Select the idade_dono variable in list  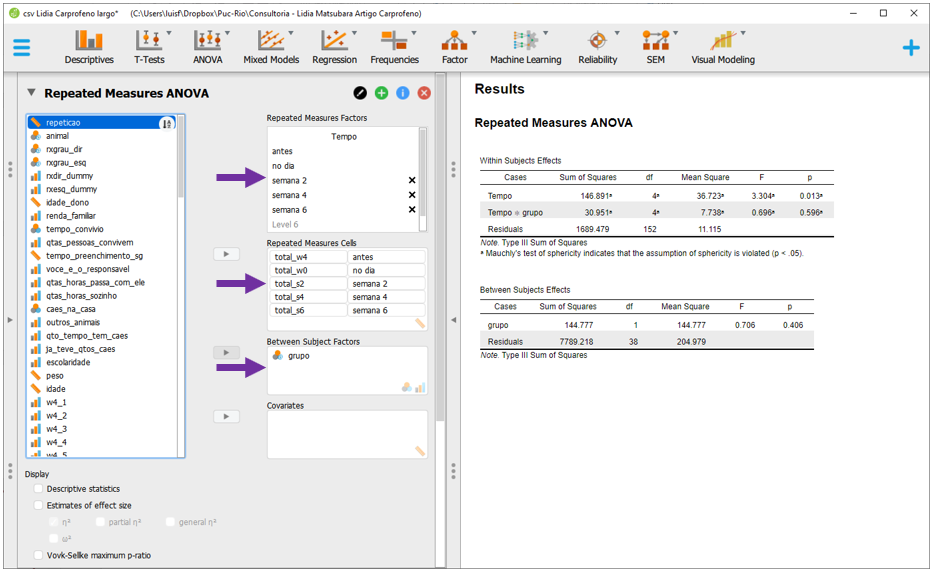[70, 202]
